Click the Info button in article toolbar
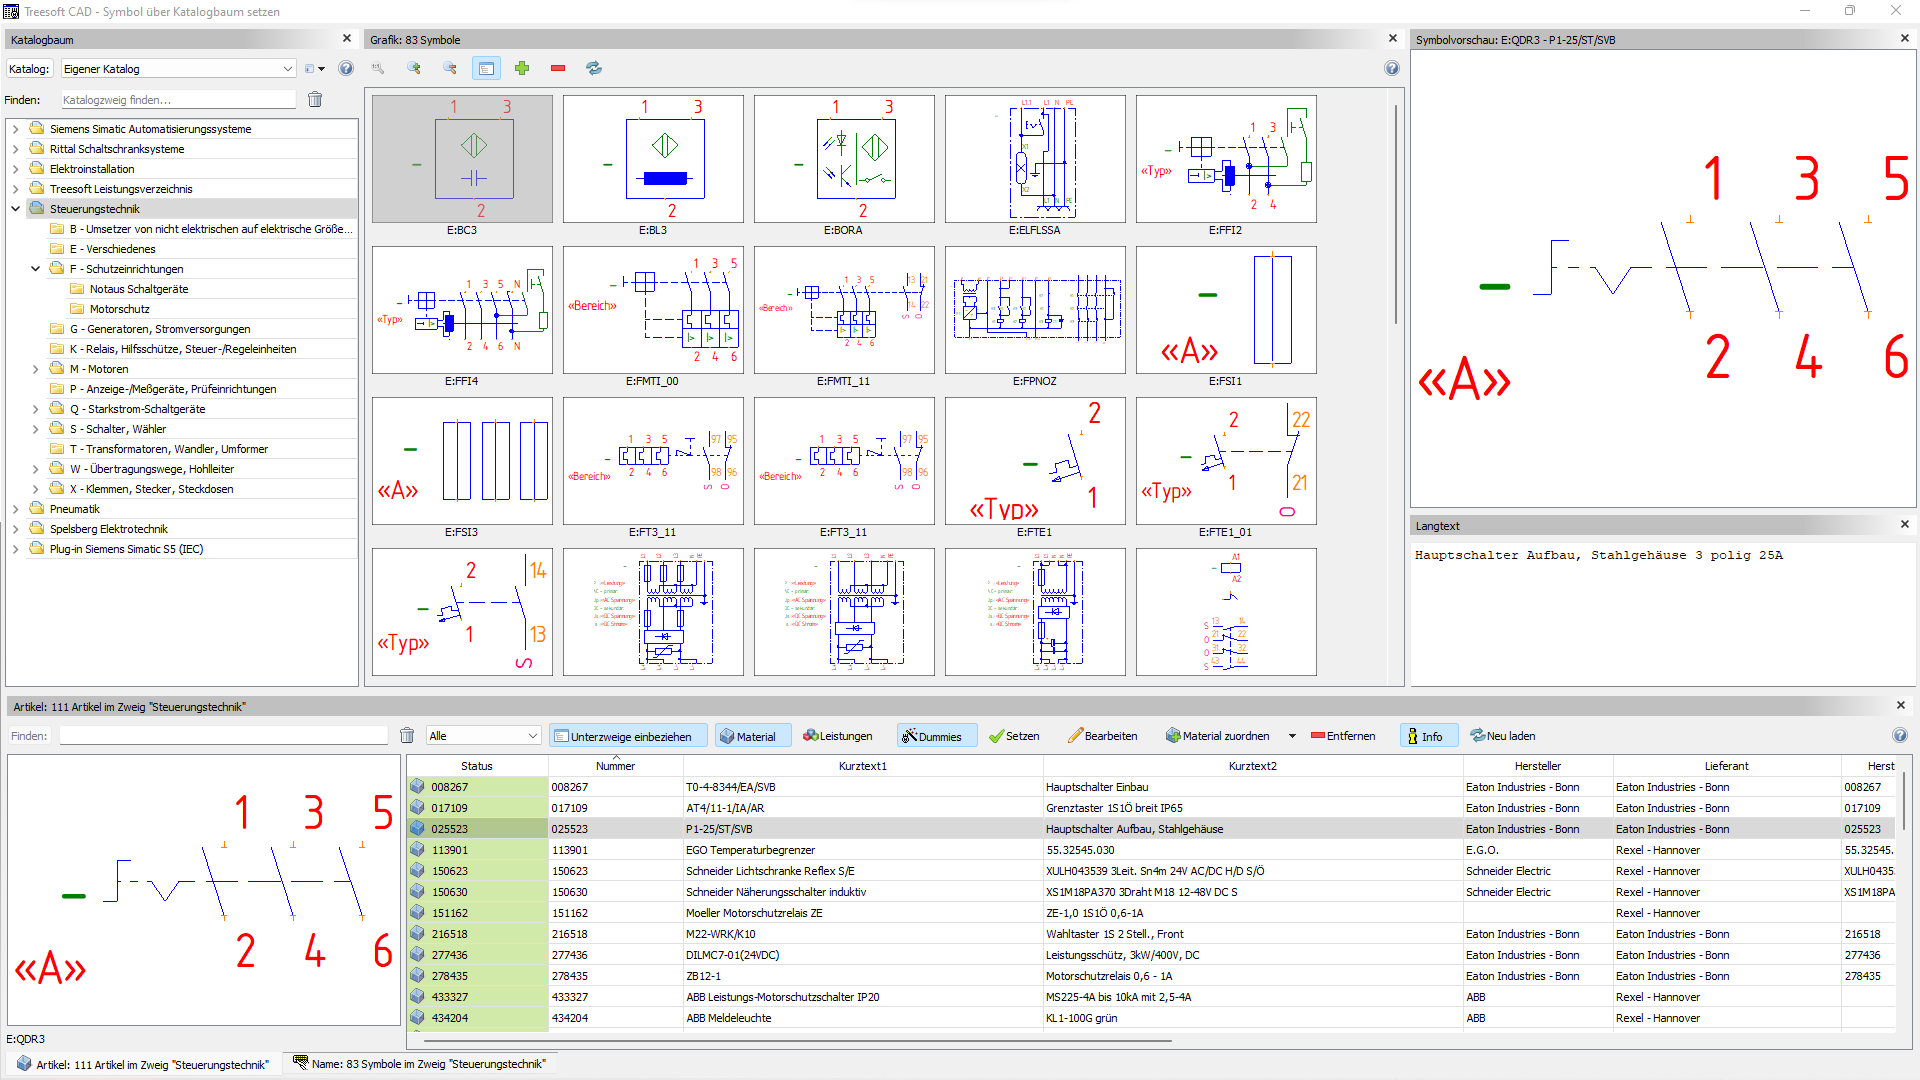The width and height of the screenshot is (1920, 1080). 1425,736
